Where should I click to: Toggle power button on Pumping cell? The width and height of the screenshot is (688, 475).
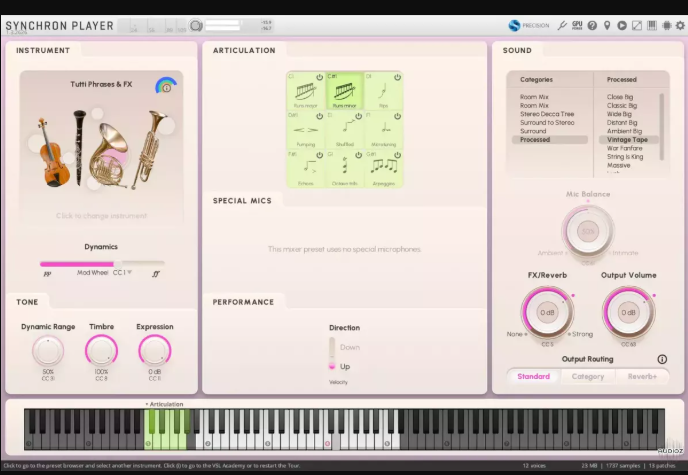click(319, 116)
